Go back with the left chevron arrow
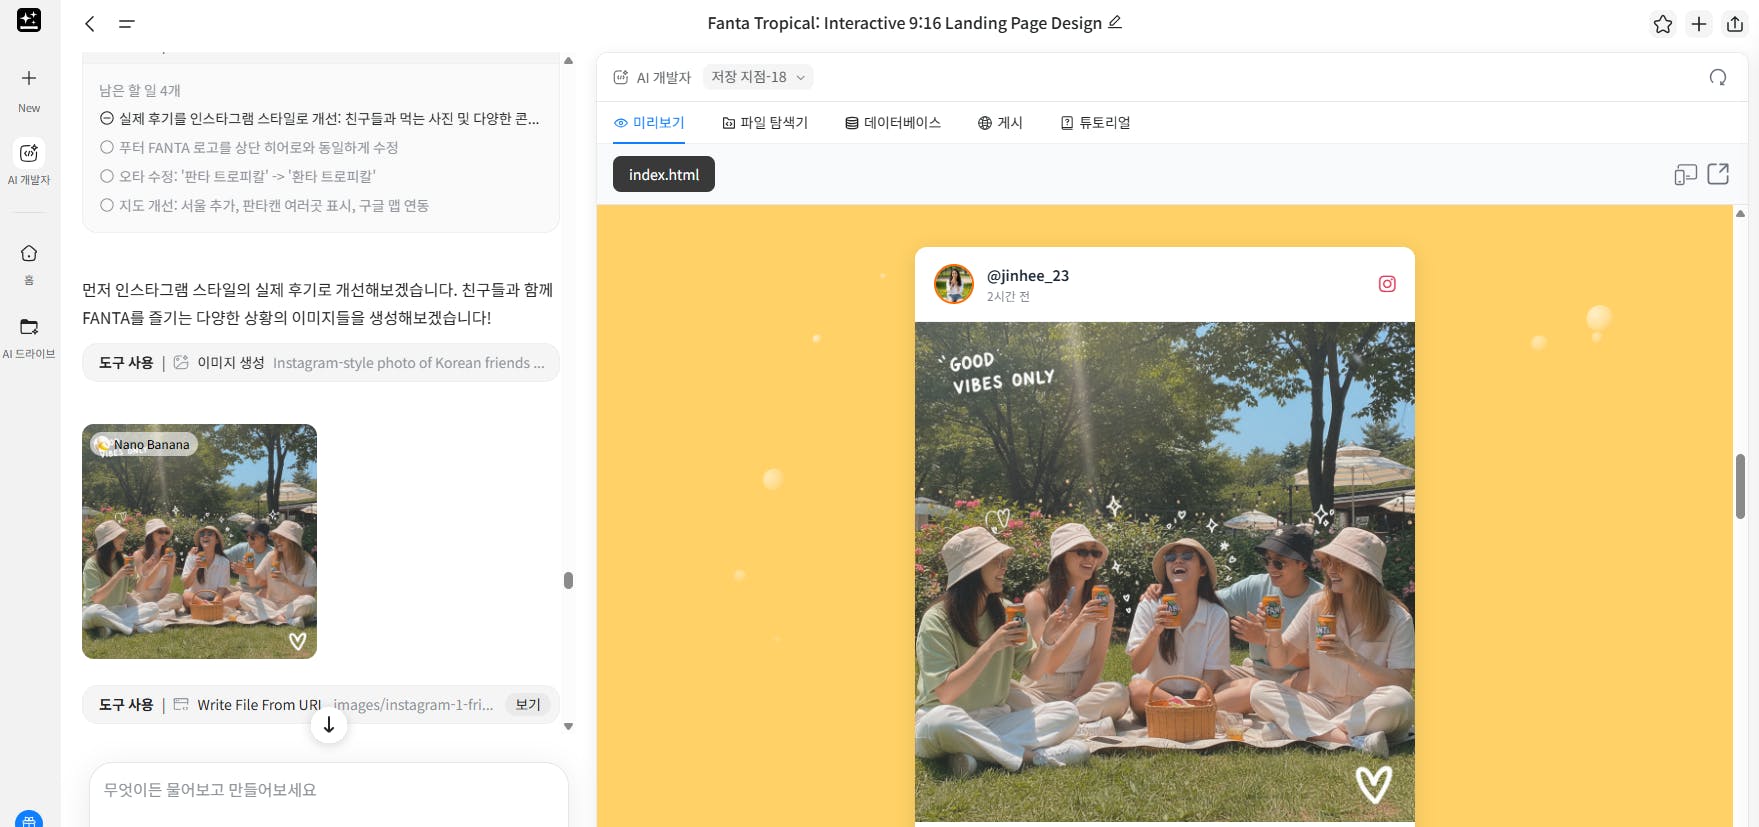1759x827 pixels. tap(90, 23)
